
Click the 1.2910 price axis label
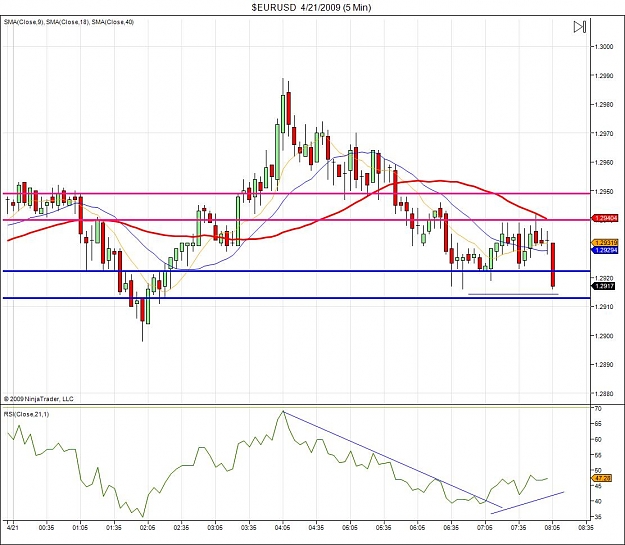(x=604, y=307)
